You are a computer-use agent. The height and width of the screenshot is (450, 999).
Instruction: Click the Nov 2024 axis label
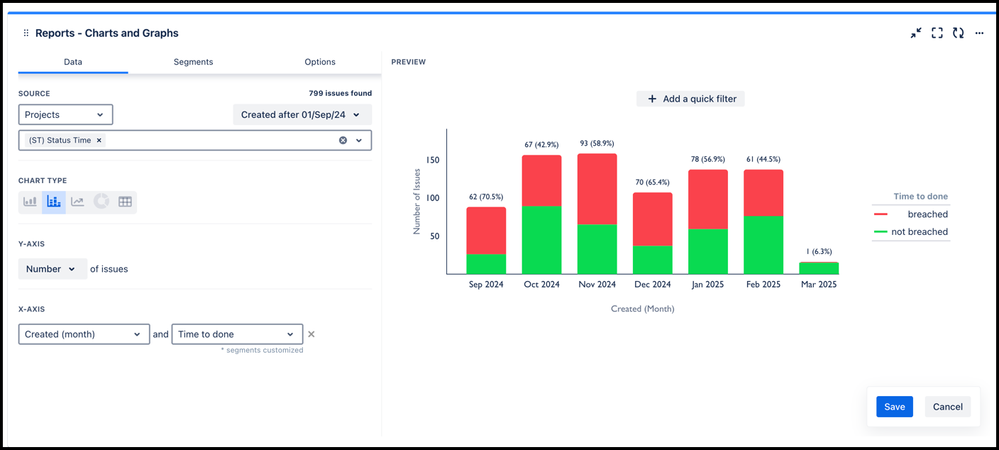[598, 285]
